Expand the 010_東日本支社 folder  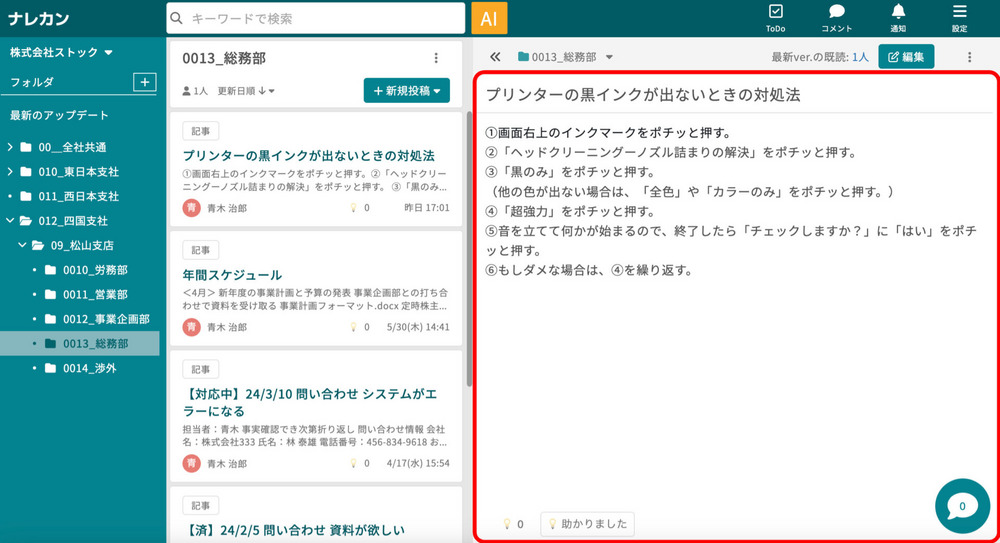click(10, 172)
